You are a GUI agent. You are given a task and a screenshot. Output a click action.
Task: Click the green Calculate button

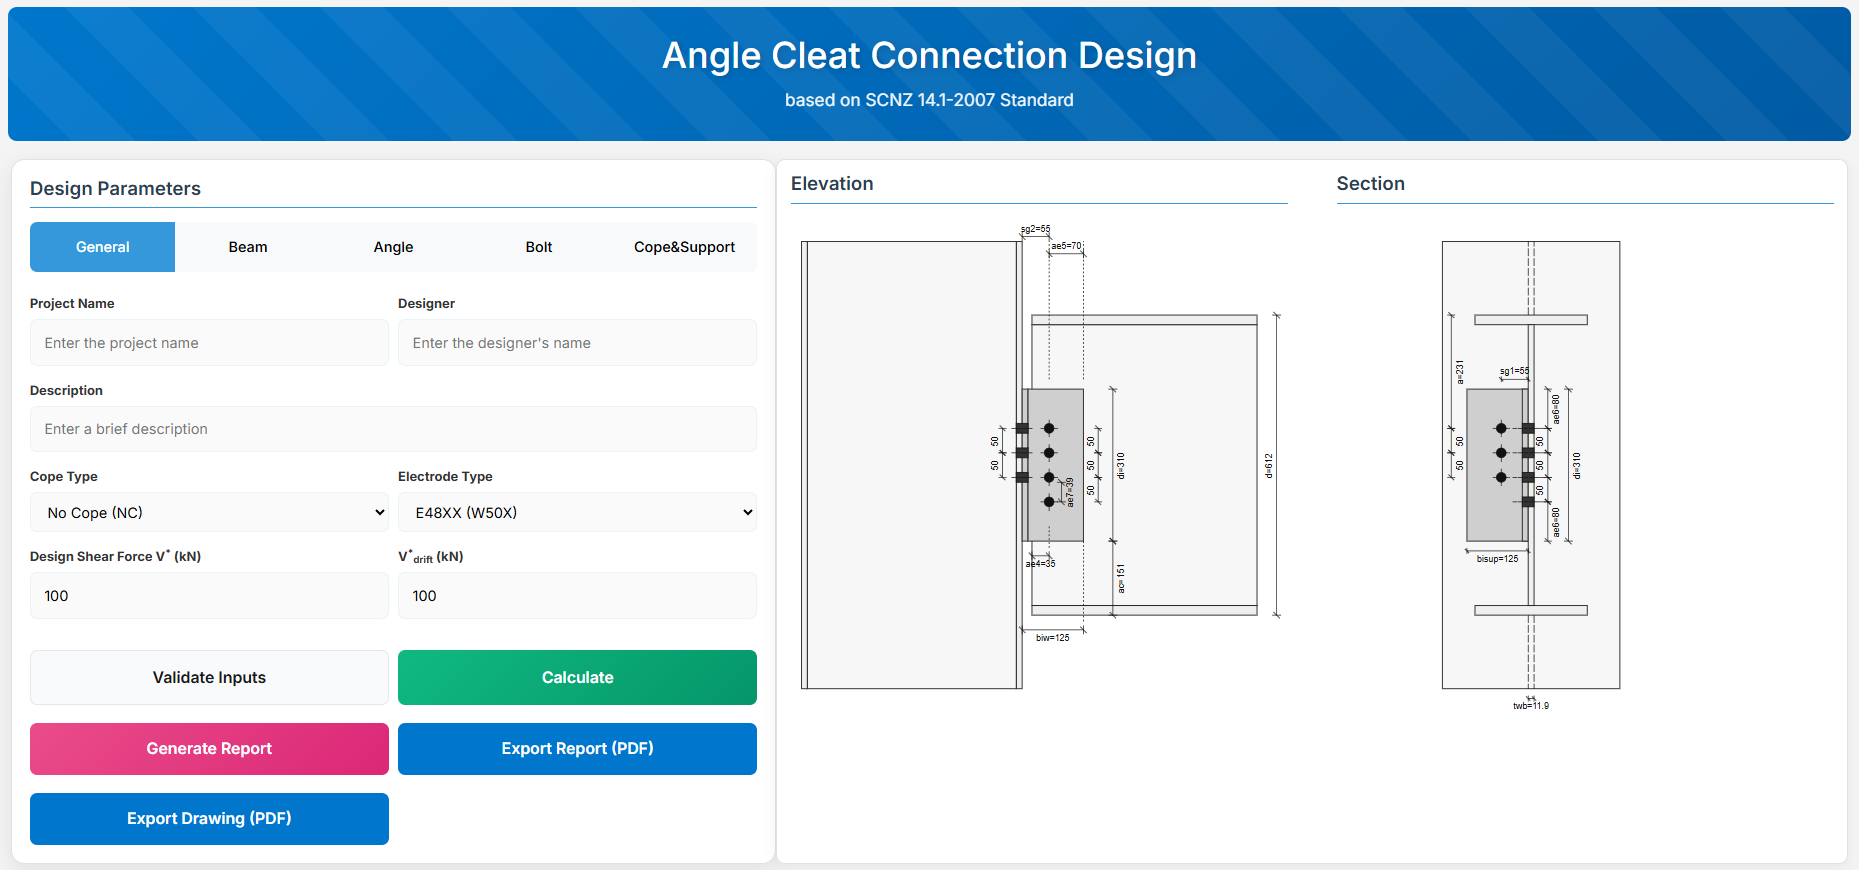pos(577,678)
